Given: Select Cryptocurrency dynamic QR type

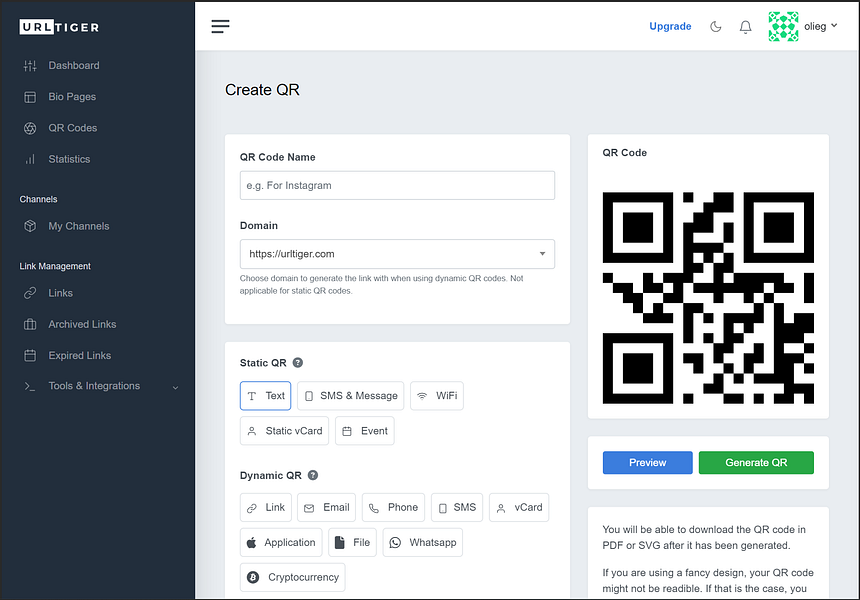Looking at the screenshot, I should pyautogui.click(x=292, y=577).
